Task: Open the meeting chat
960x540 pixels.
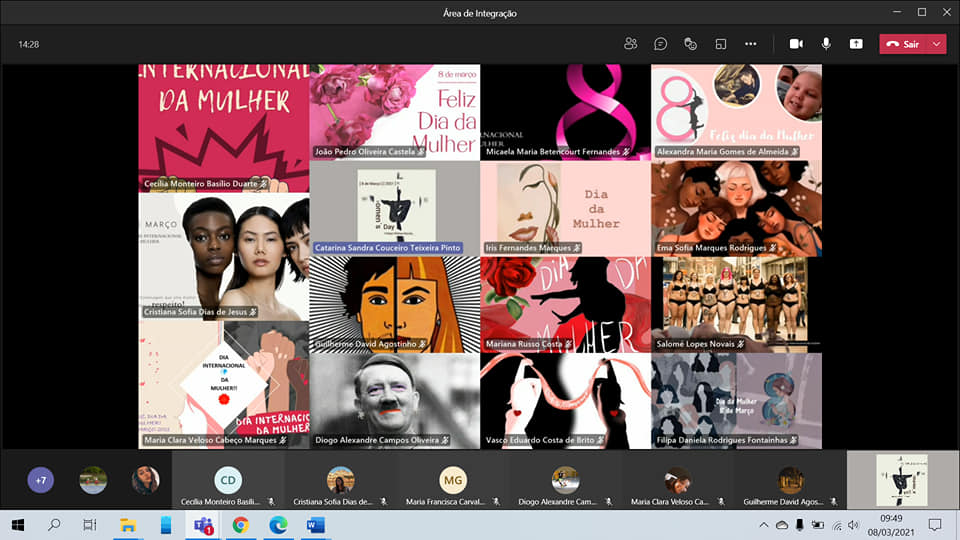Action: [661, 44]
